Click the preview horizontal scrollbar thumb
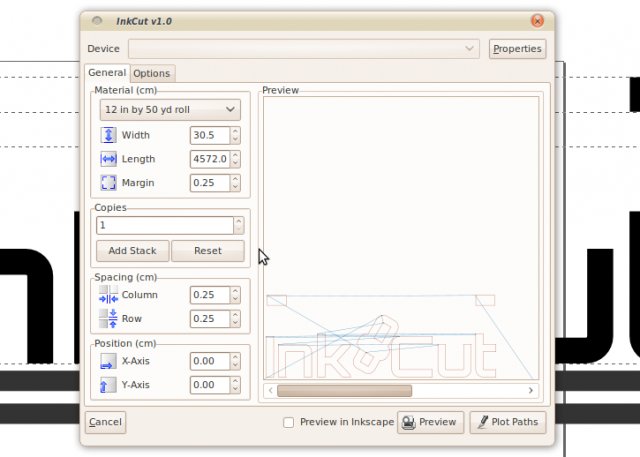The height and width of the screenshot is (457, 640). tap(344, 390)
